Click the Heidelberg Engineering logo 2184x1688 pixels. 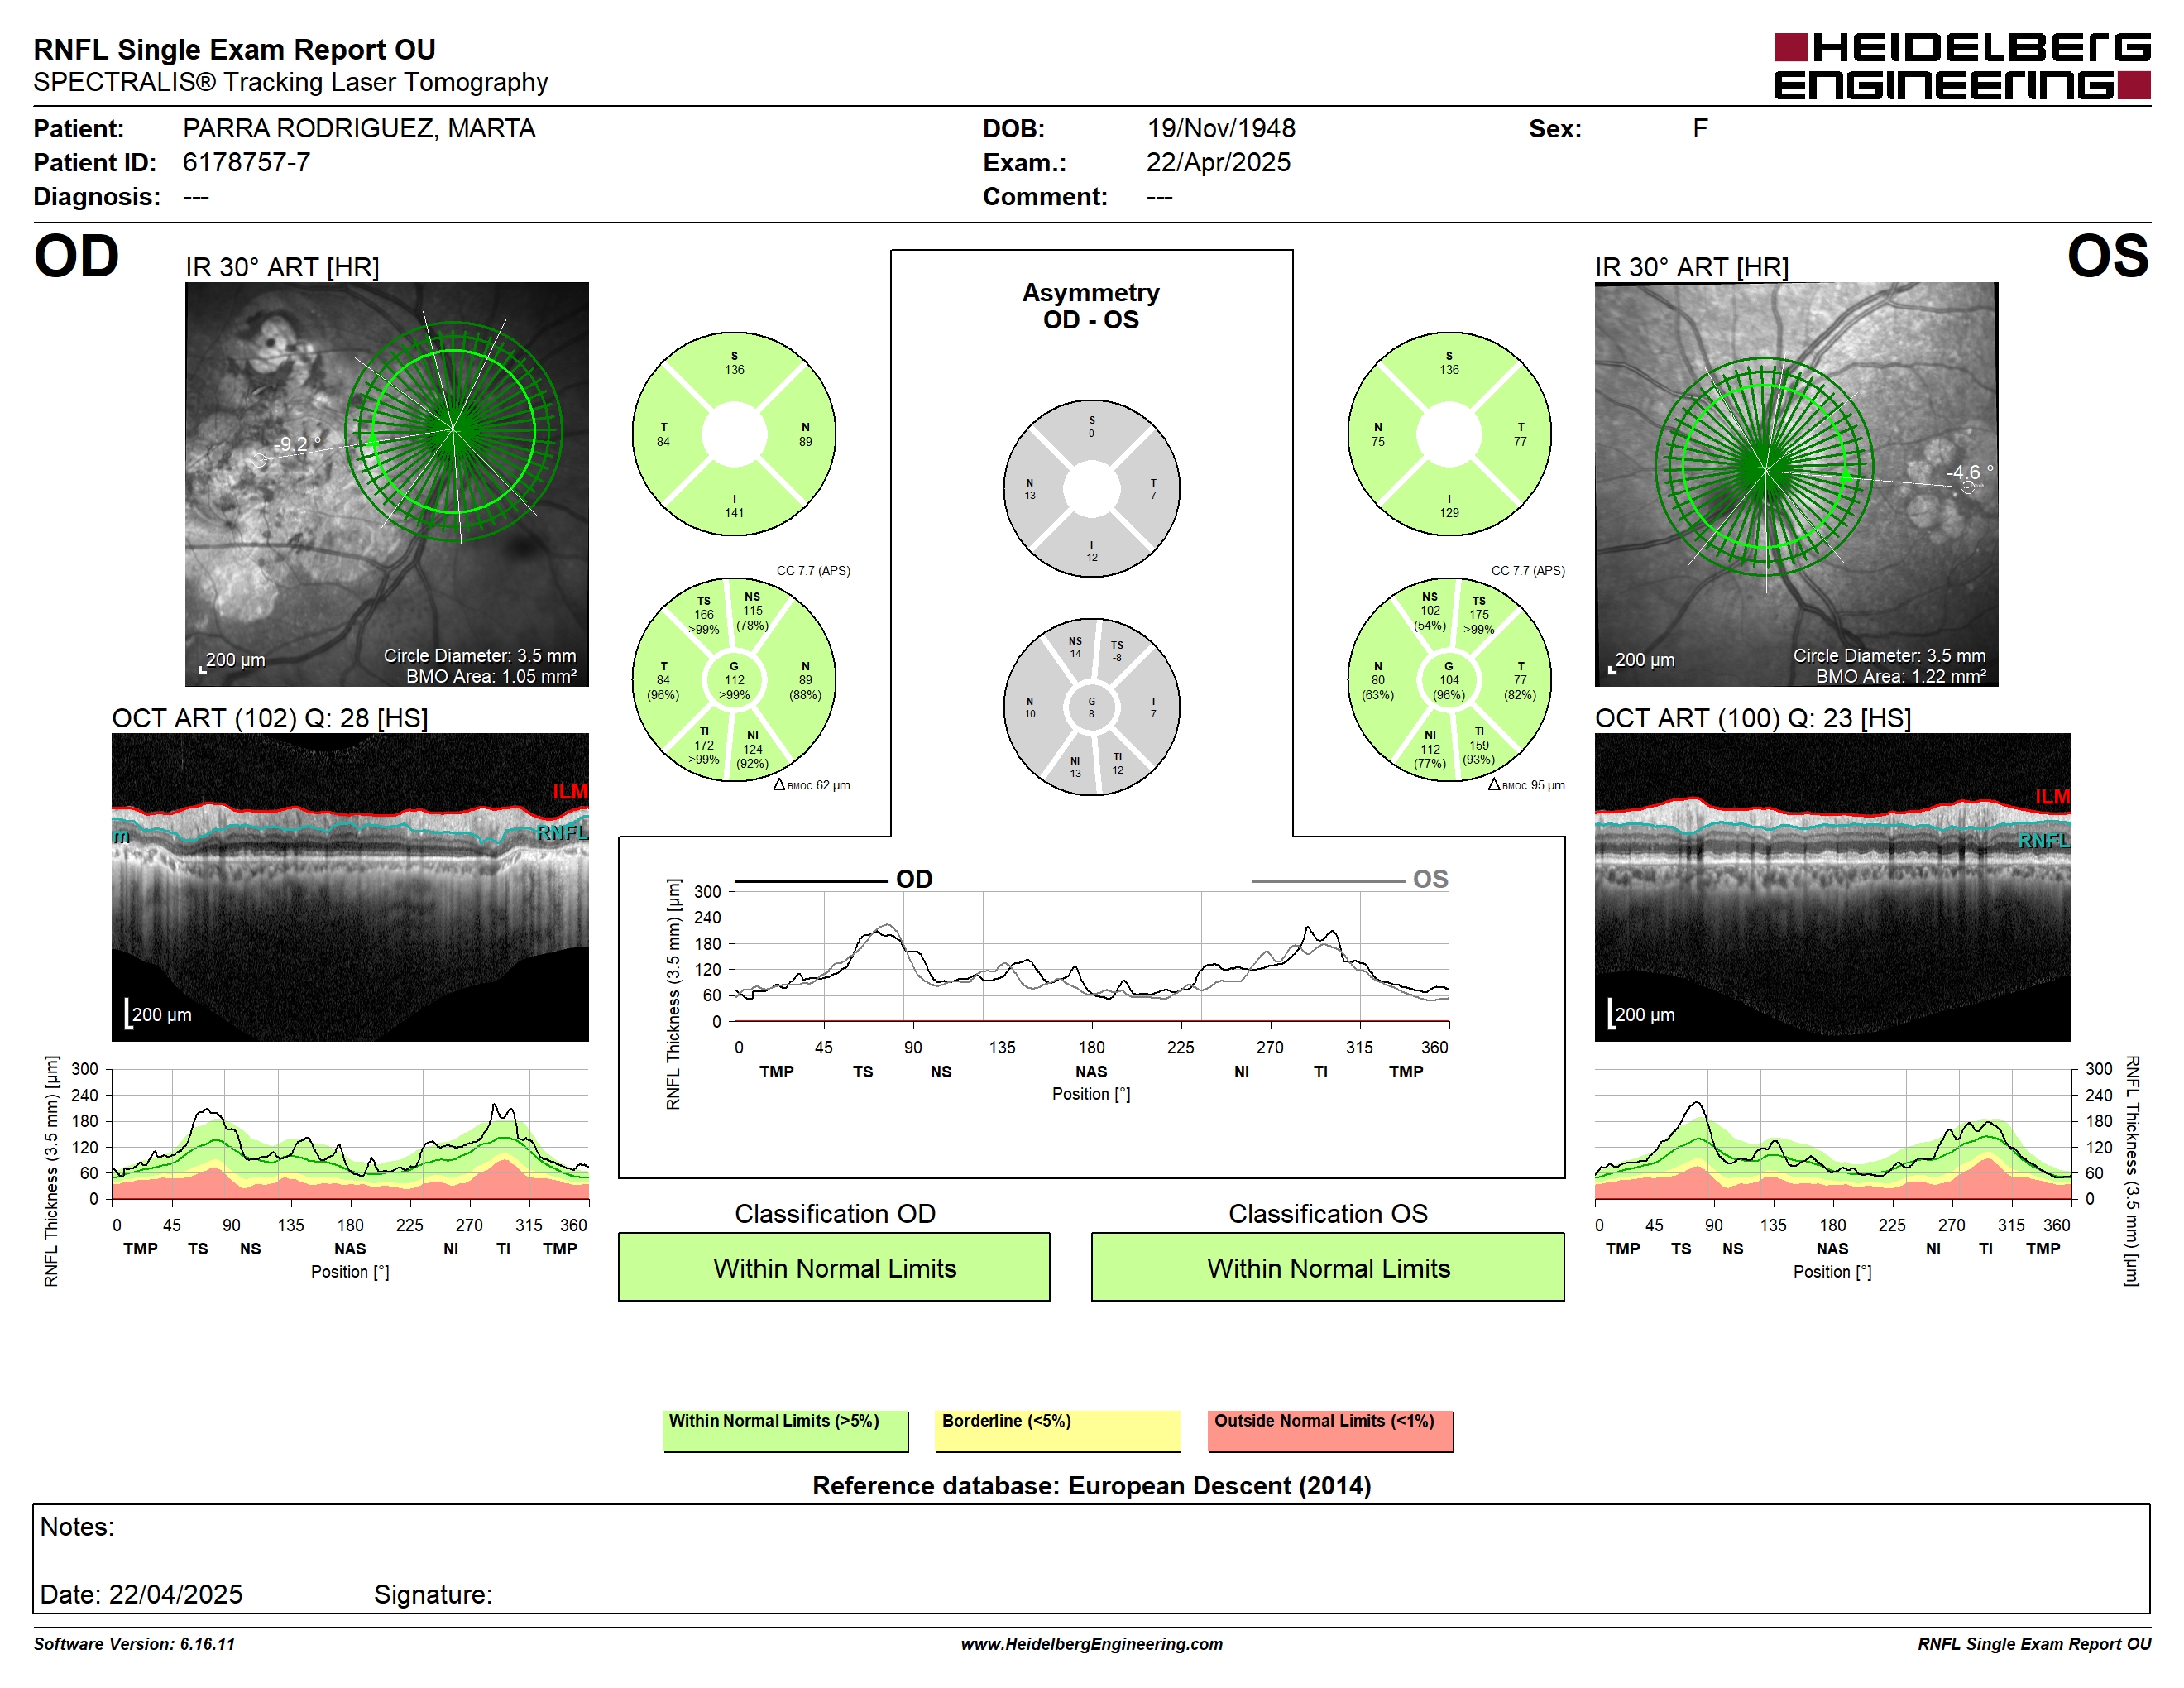(1961, 66)
